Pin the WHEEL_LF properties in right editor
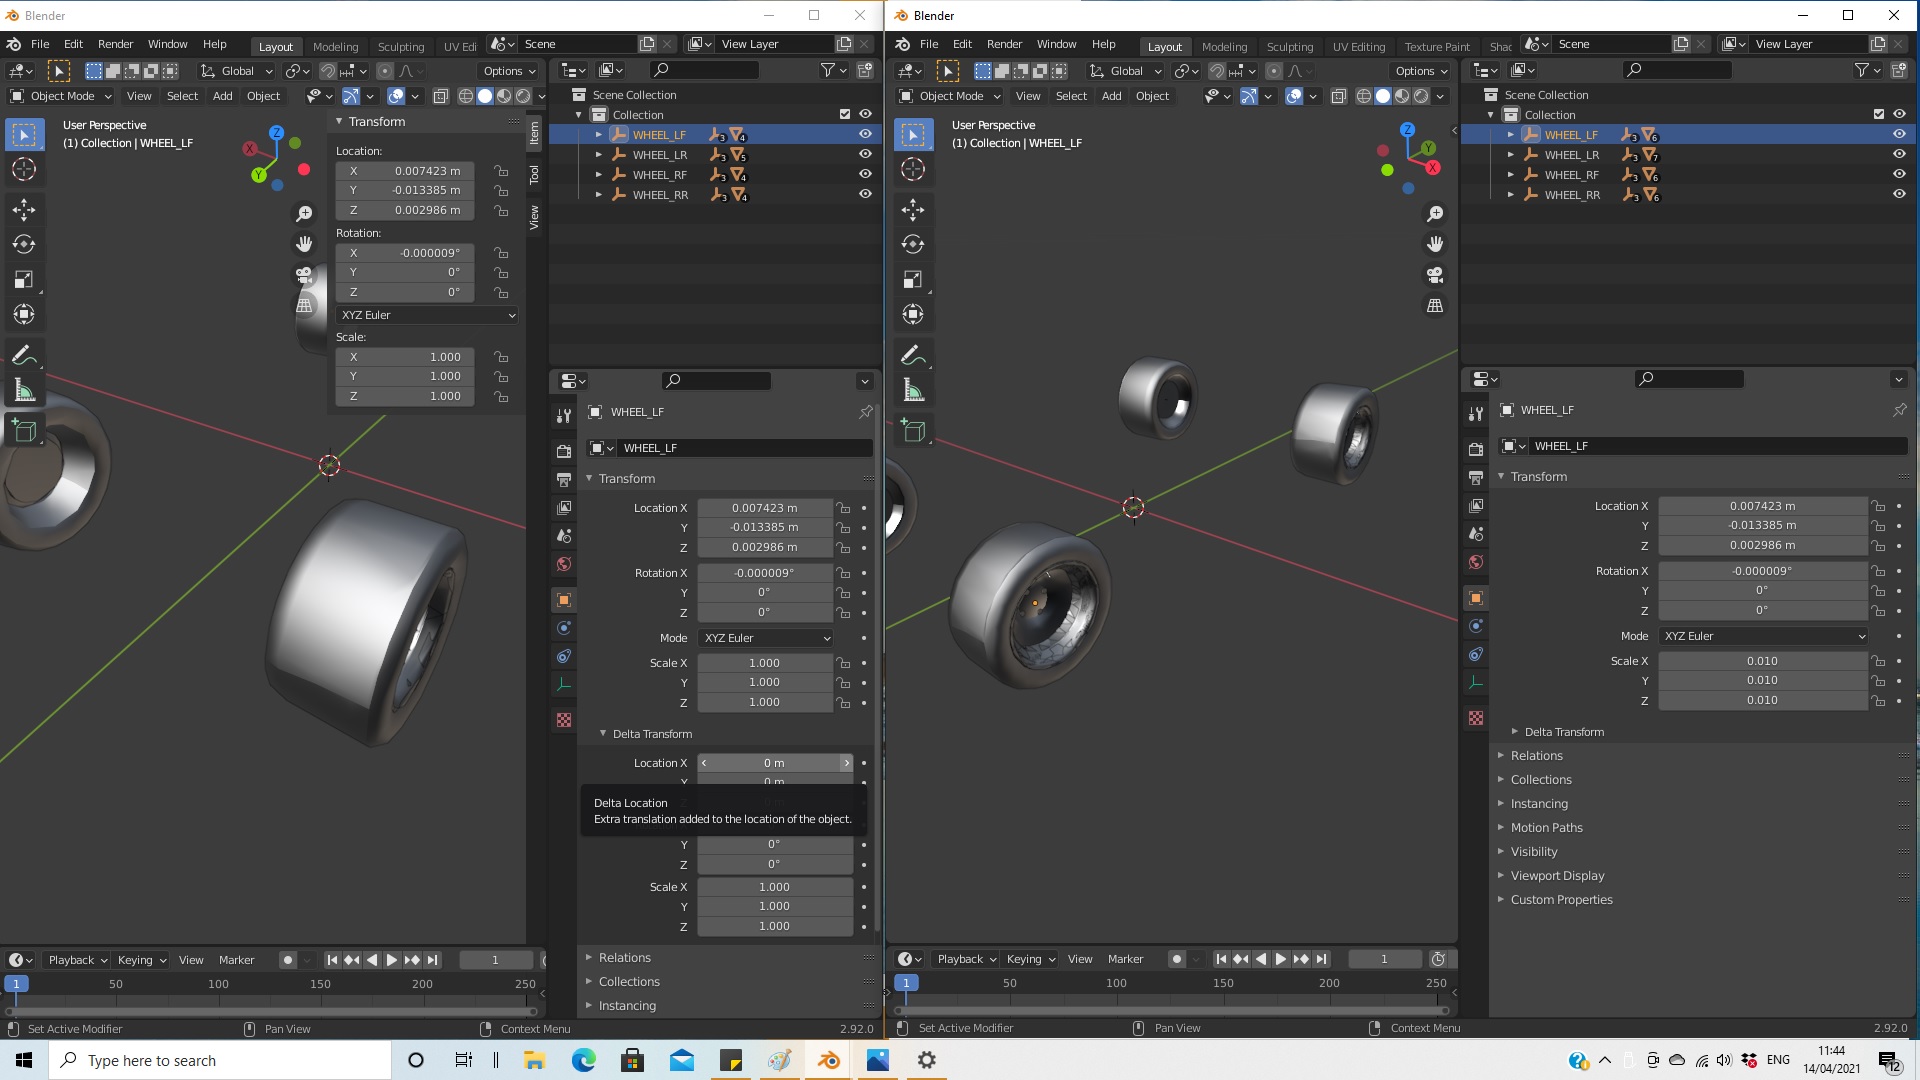Image resolution: width=1920 pixels, height=1080 pixels. (x=1899, y=410)
